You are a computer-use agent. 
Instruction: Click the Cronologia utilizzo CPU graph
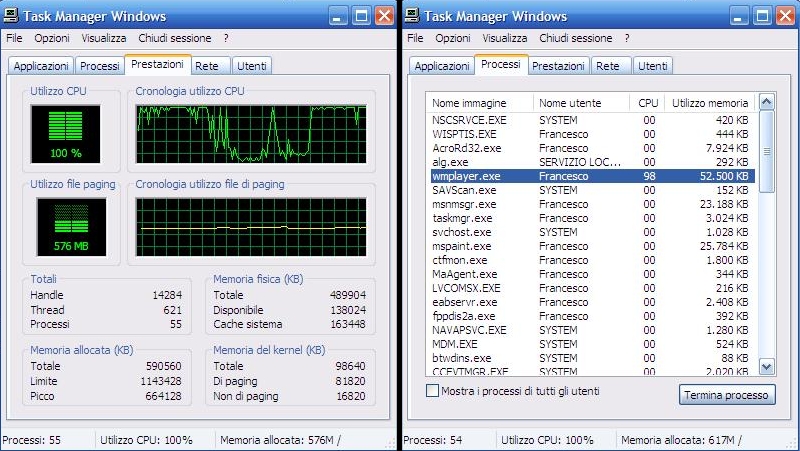251,134
